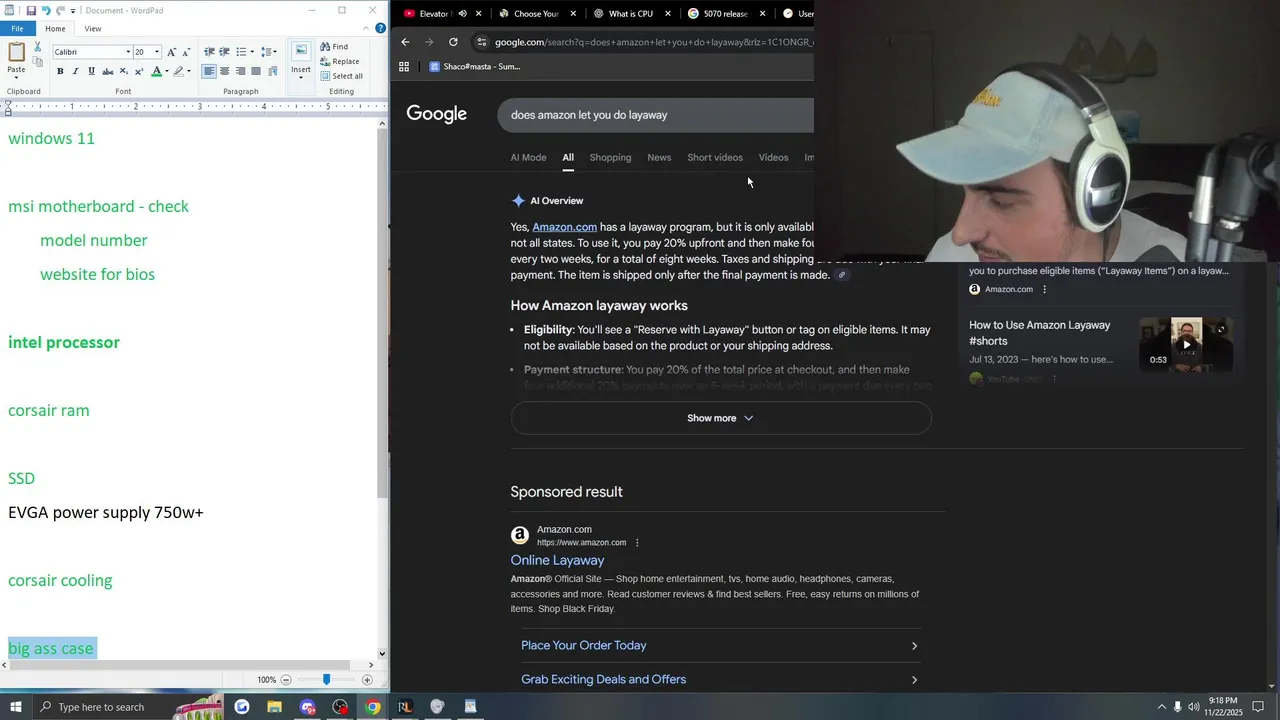Click the Redo icon in WordPad toolbar
This screenshot has height=720, width=1280.
point(60,10)
